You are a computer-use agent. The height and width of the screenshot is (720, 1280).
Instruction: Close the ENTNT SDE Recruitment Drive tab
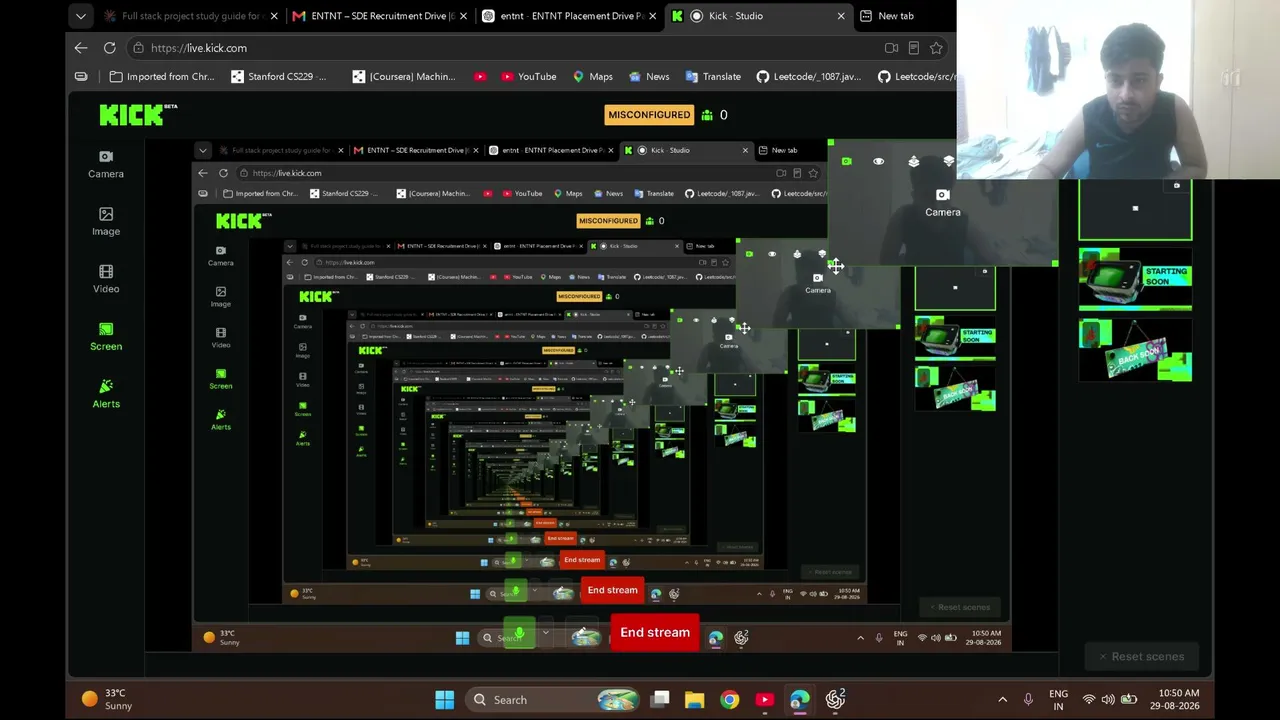pyautogui.click(x=463, y=16)
